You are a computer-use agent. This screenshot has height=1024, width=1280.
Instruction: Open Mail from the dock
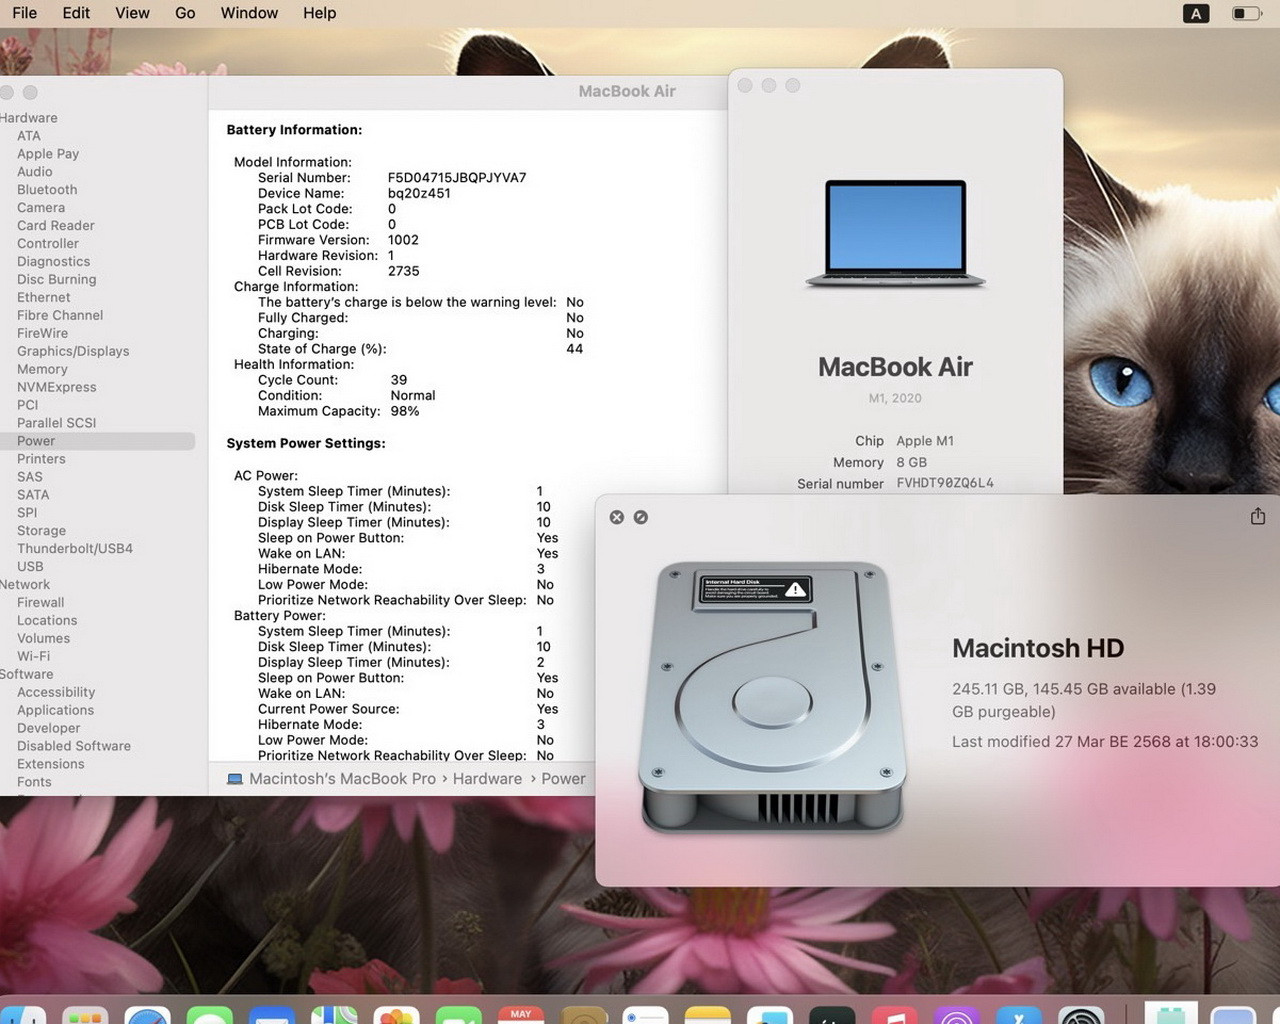tap(272, 1014)
